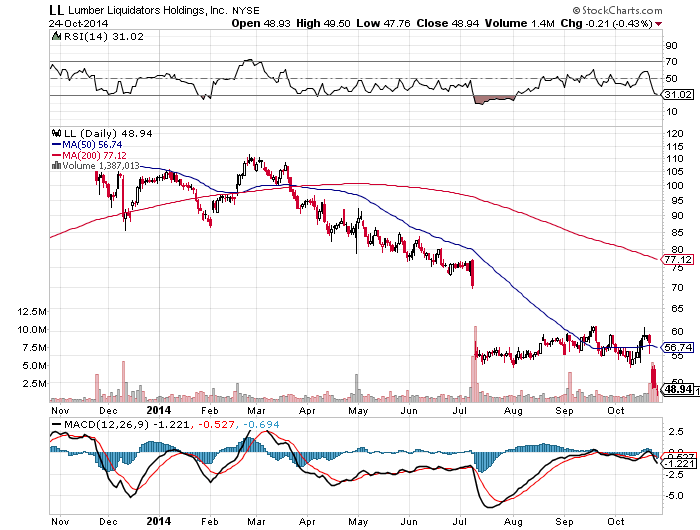Click the MA(50) 56.74 legend
Screen dimensions: 700x530
(x=92, y=144)
